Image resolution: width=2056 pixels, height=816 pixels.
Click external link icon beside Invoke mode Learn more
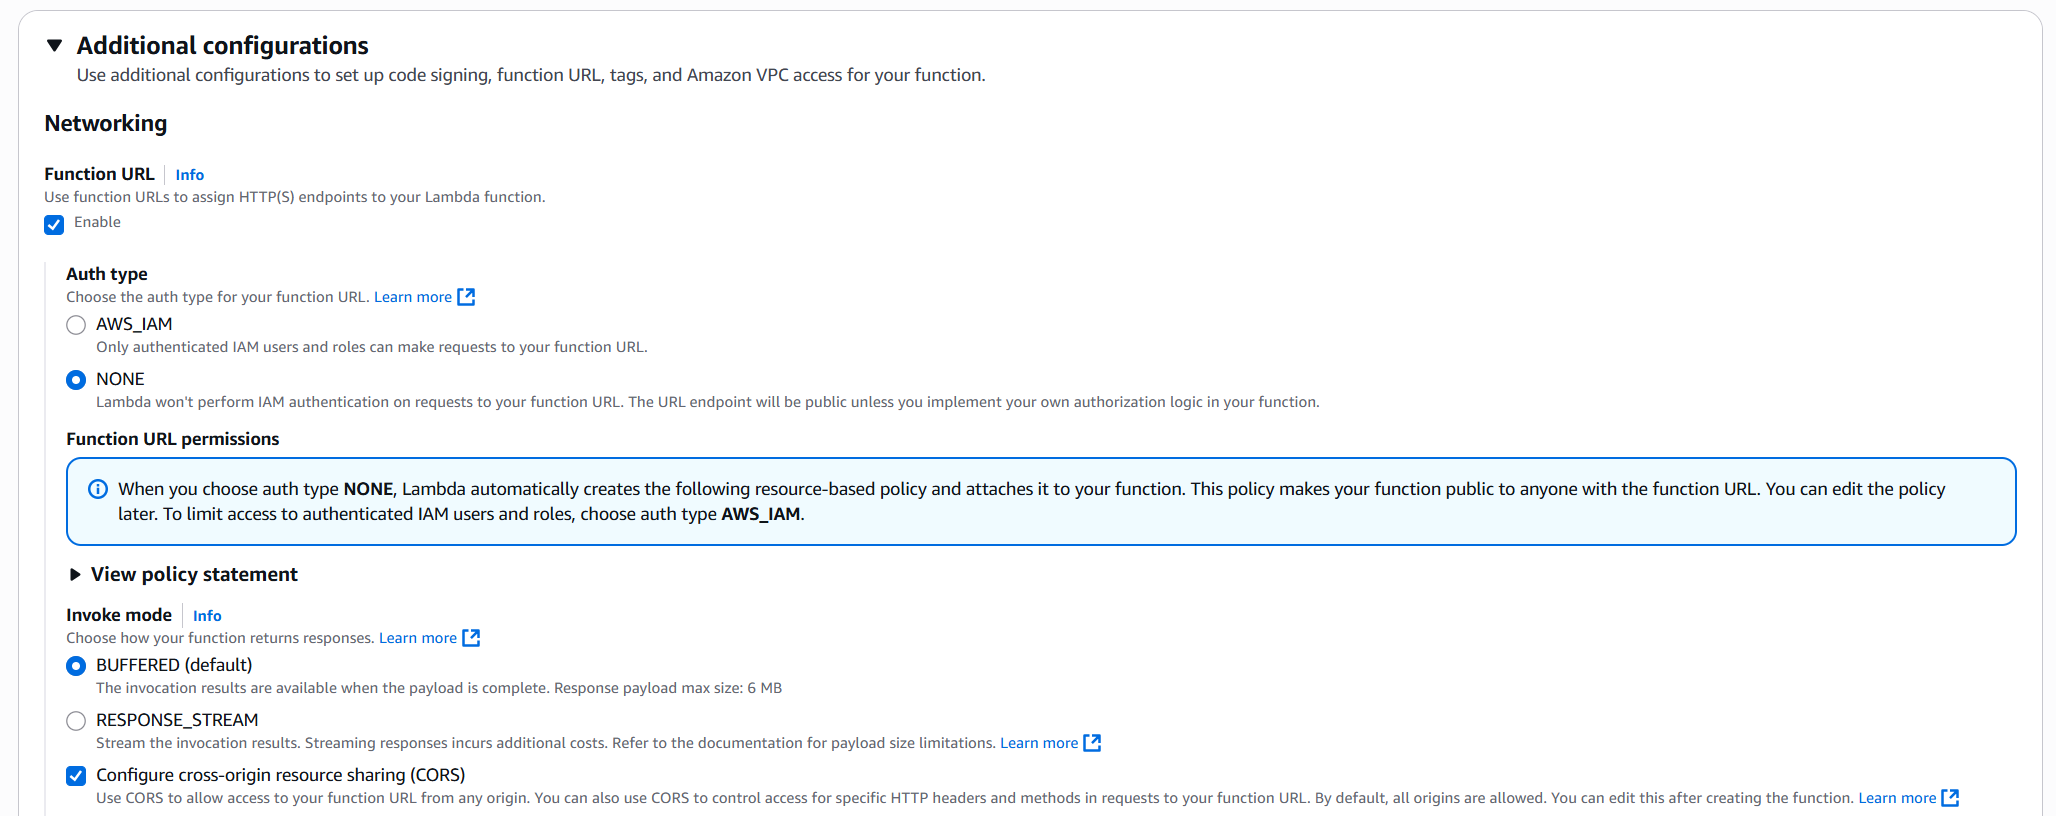pos(471,638)
